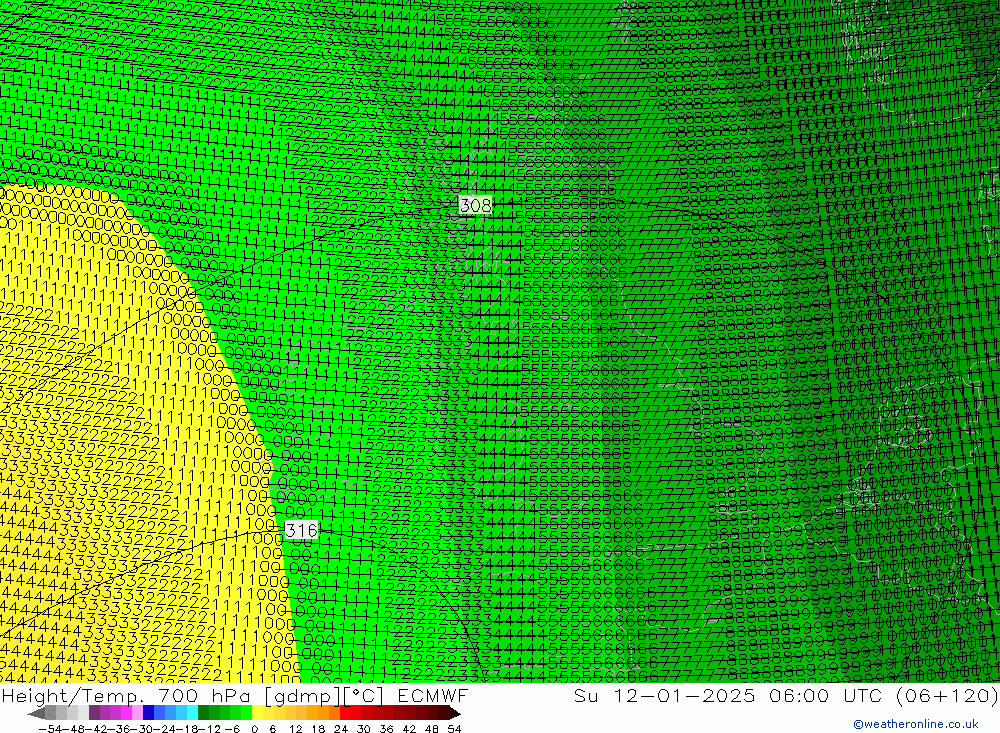
Task: Pick the dark blue swatch in legend
Action: 149,713
